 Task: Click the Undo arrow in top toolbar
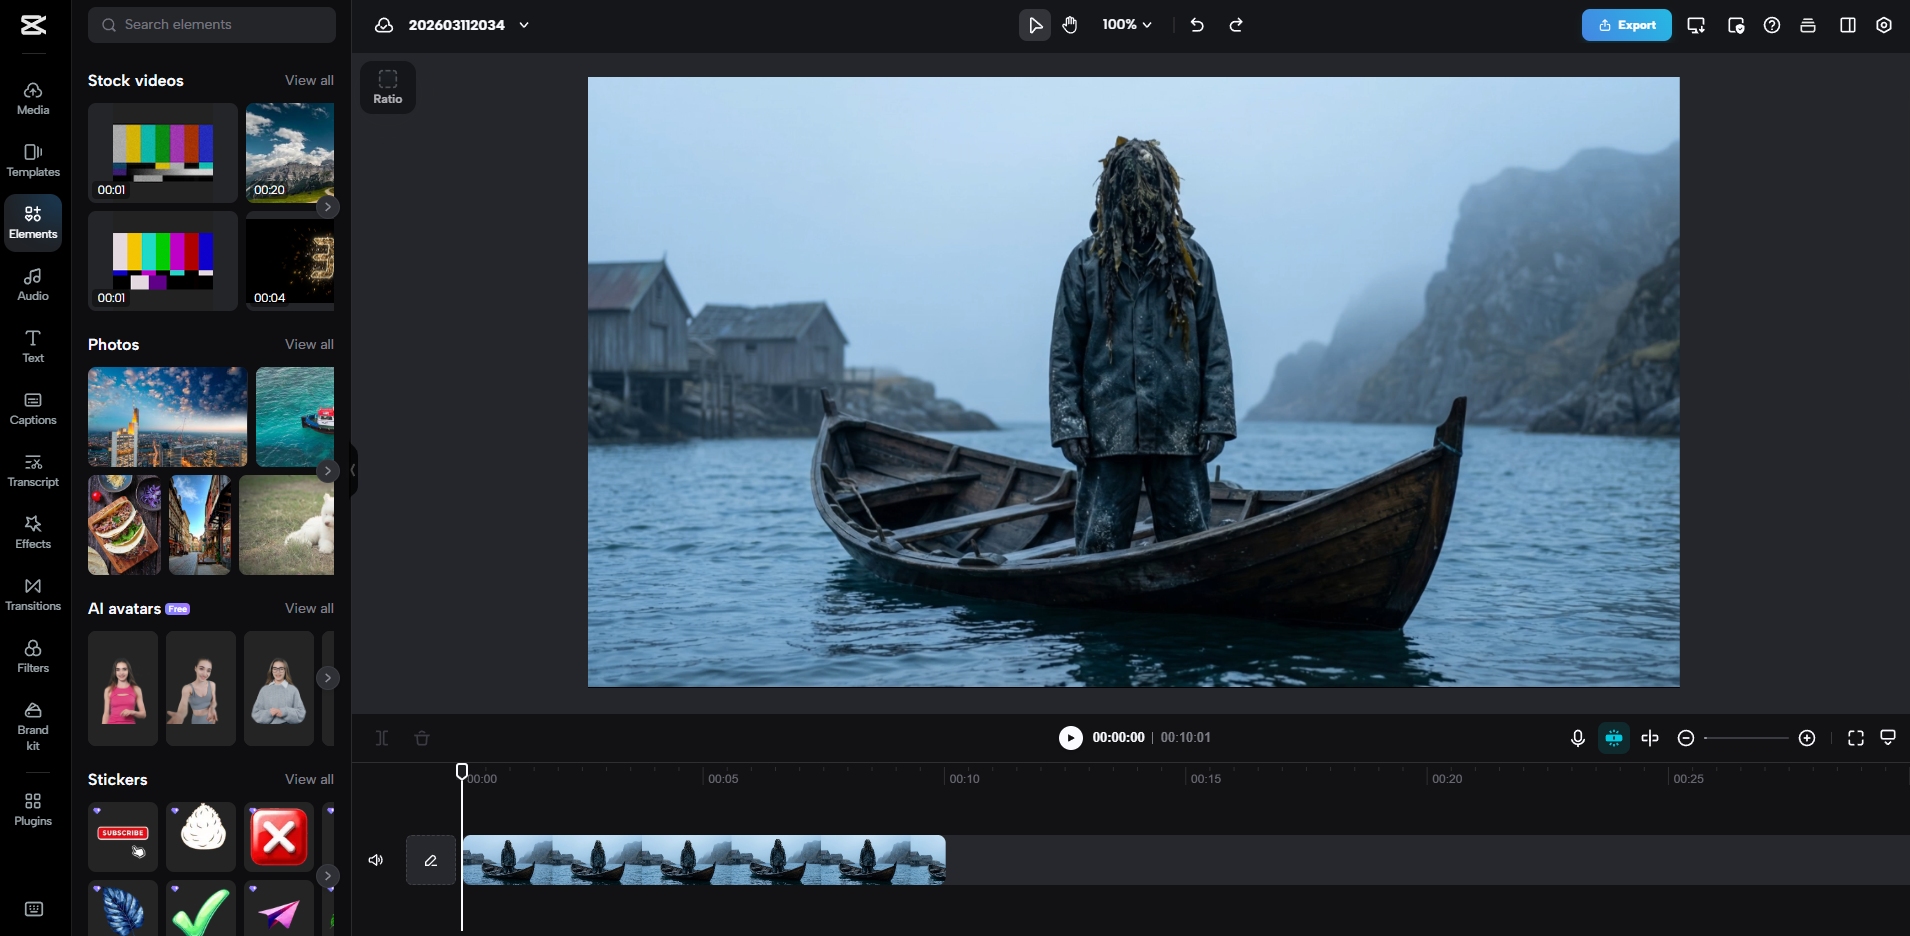coord(1197,25)
